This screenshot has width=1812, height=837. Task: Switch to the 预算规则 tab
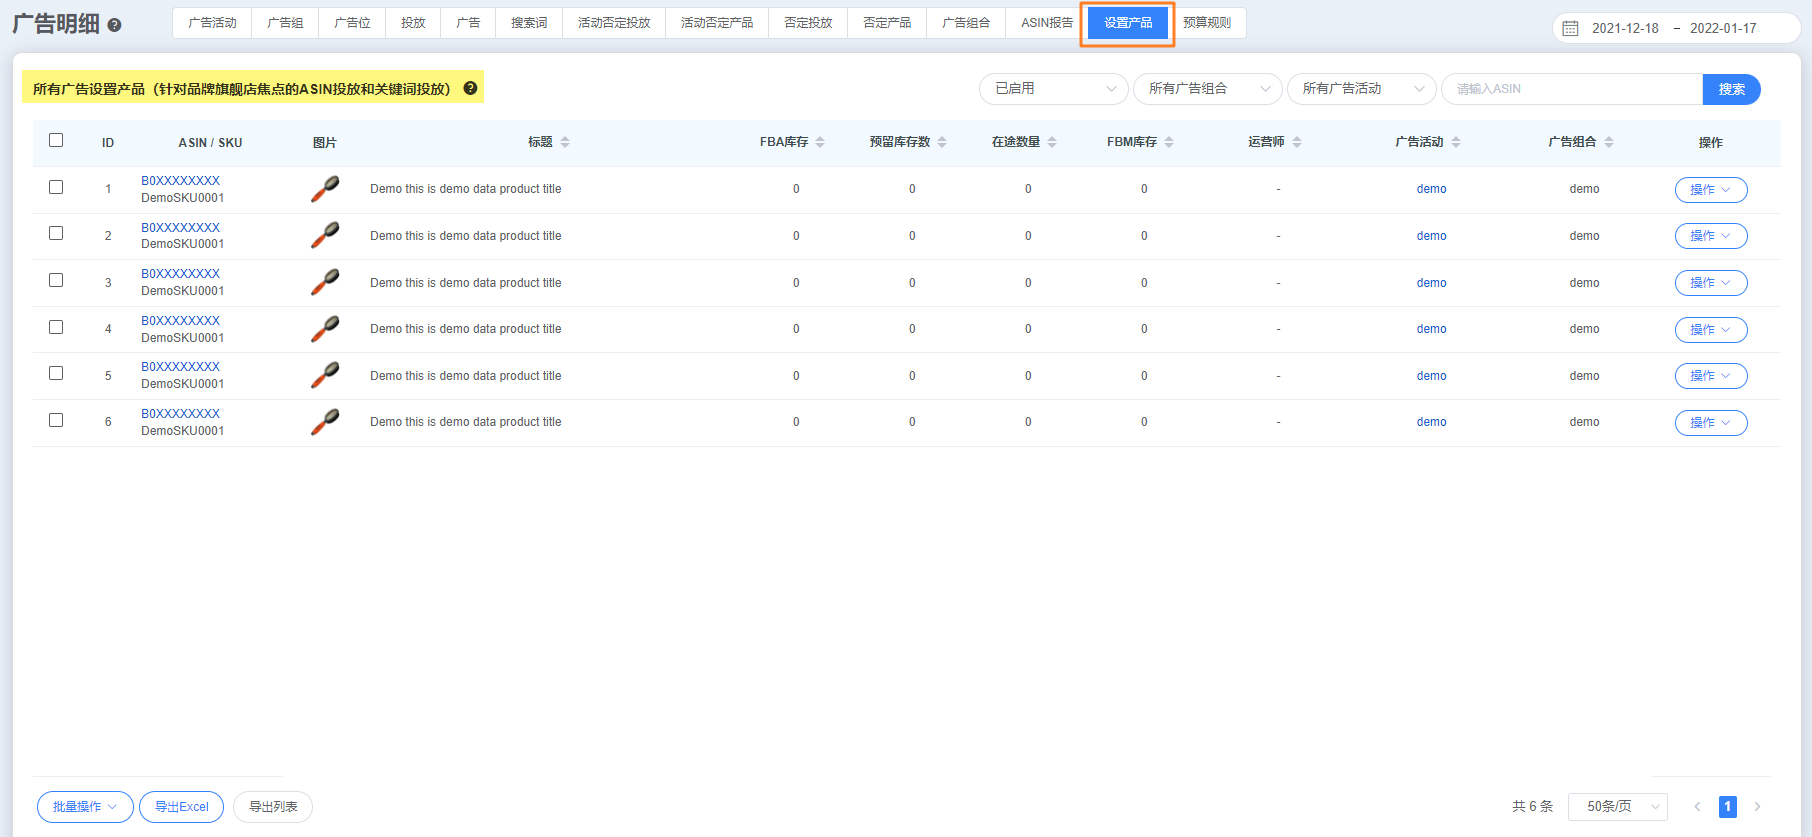click(1207, 22)
